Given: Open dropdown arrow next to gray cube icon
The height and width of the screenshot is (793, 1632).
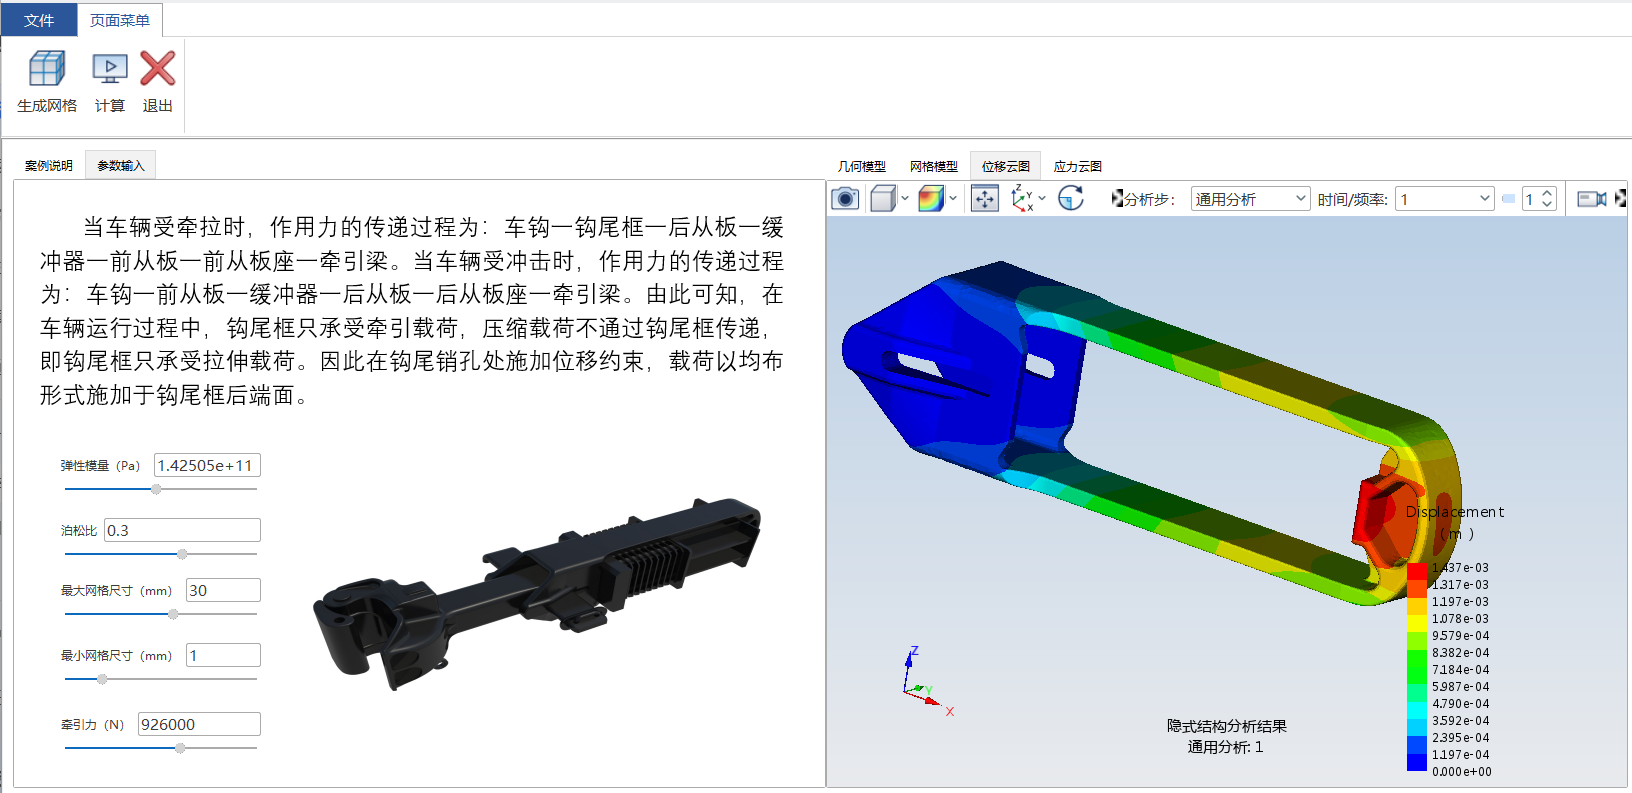Looking at the screenshot, I should [x=905, y=198].
